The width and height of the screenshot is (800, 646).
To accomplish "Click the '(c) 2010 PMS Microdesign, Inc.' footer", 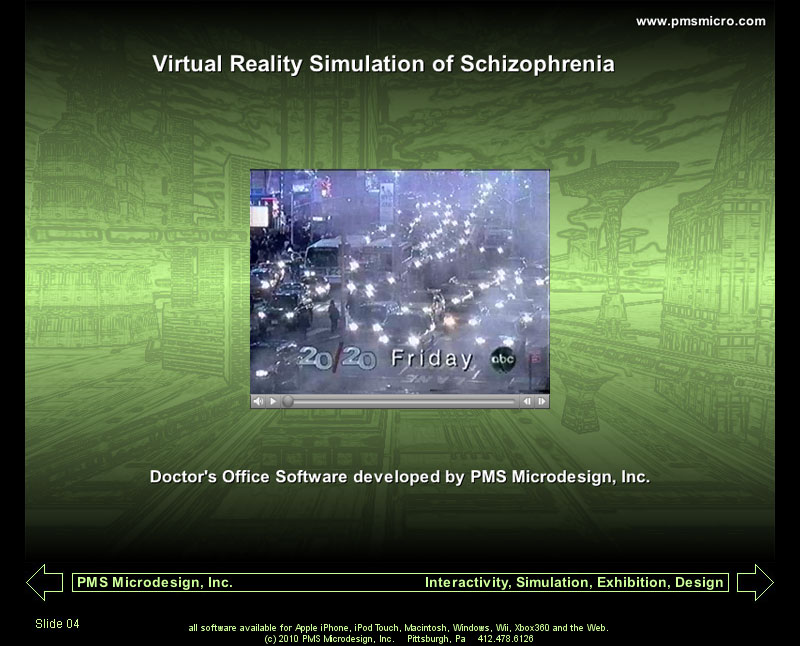I will (329, 639).
